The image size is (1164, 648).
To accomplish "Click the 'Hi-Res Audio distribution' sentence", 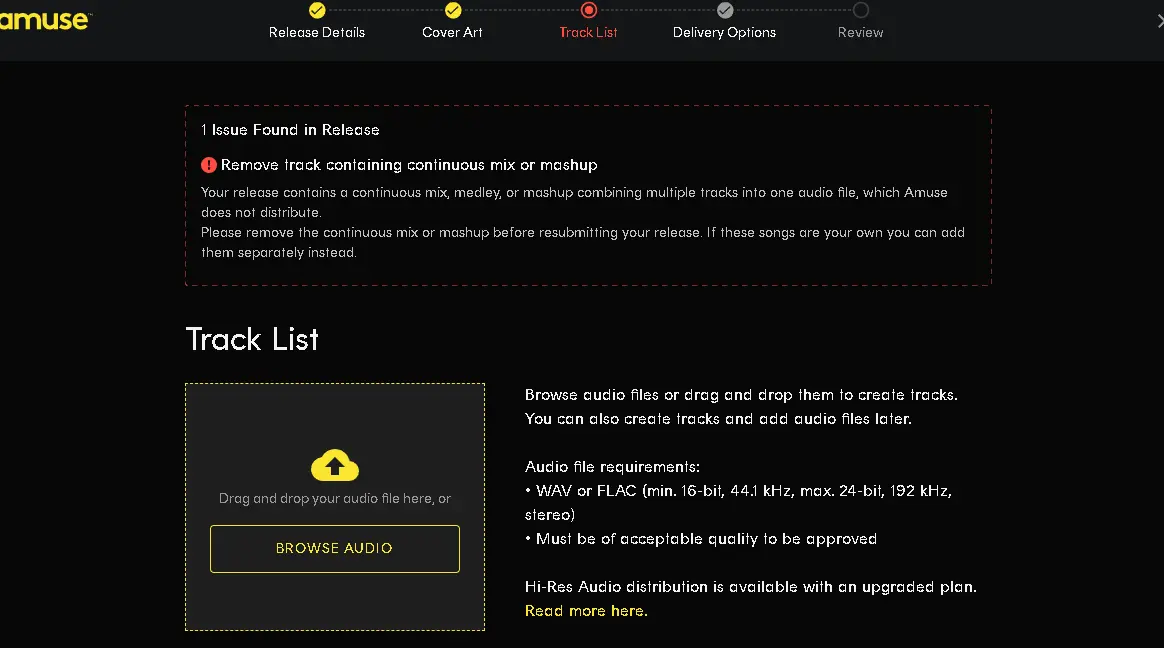I will coord(751,587).
